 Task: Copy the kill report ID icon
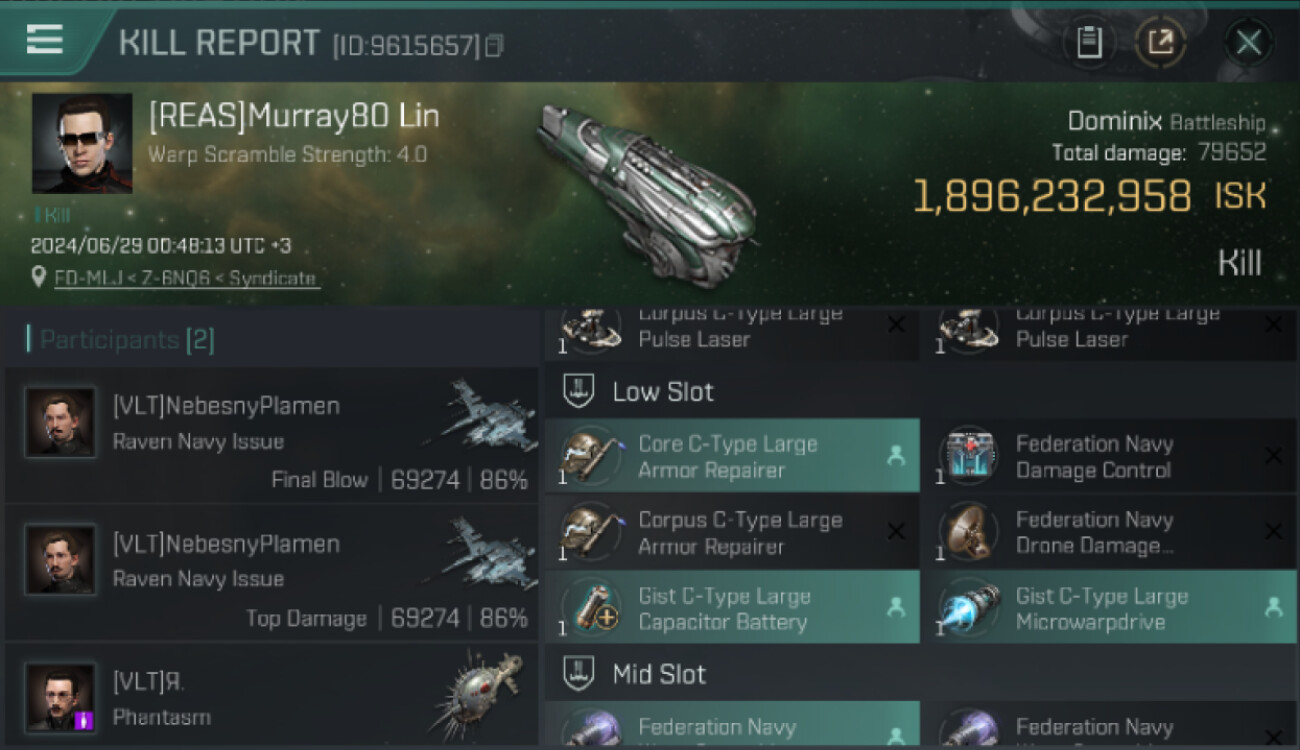[494, 46]
